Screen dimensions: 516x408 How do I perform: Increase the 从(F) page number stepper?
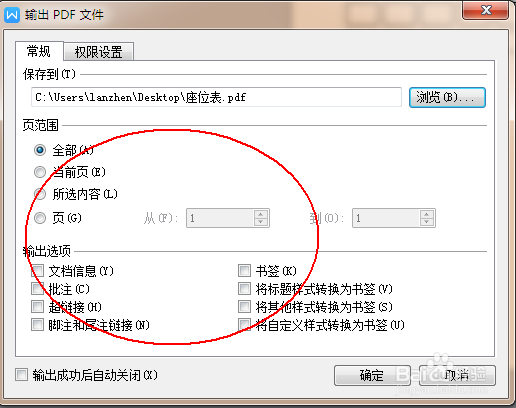tap(261, 214)
